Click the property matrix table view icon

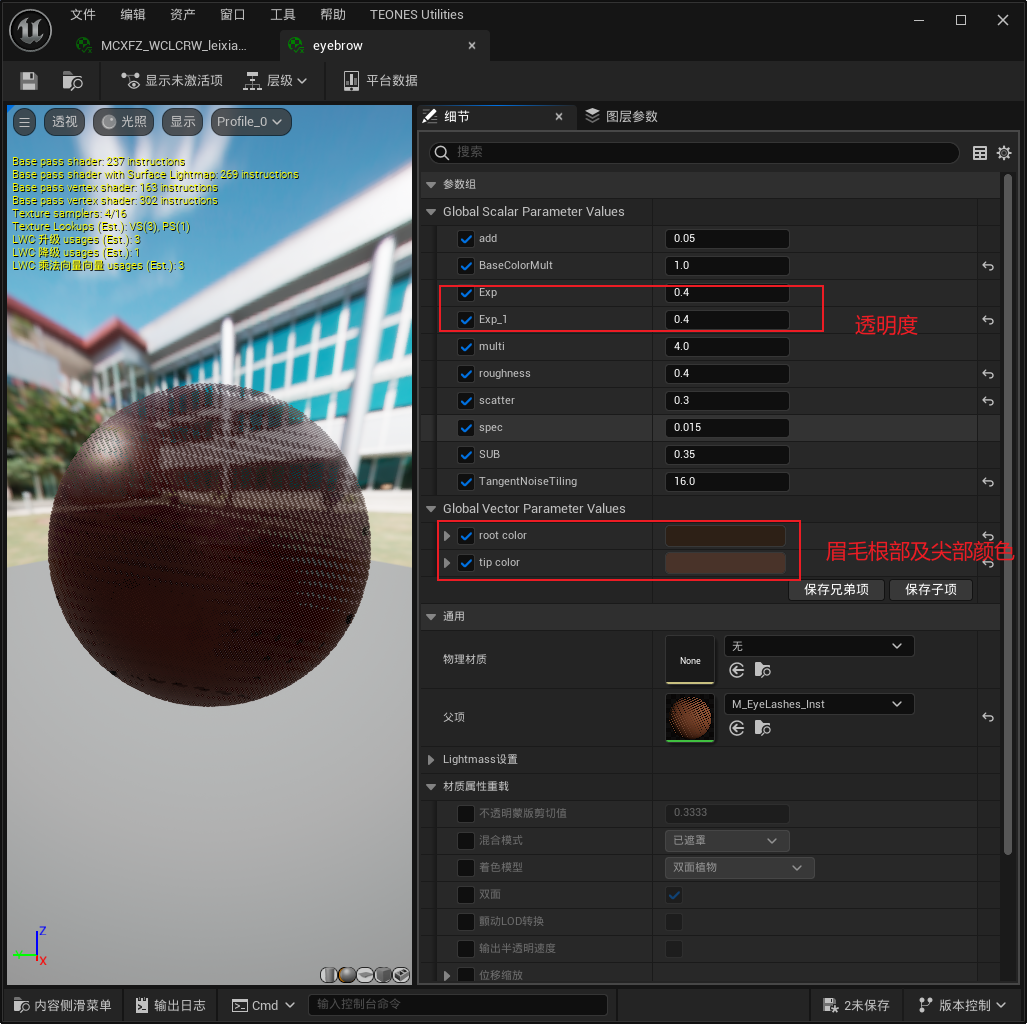coord(980,153)
